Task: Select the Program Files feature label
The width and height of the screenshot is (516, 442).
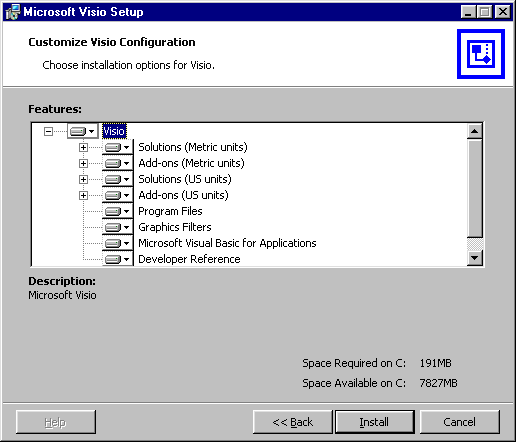Action: click(170, 211)
